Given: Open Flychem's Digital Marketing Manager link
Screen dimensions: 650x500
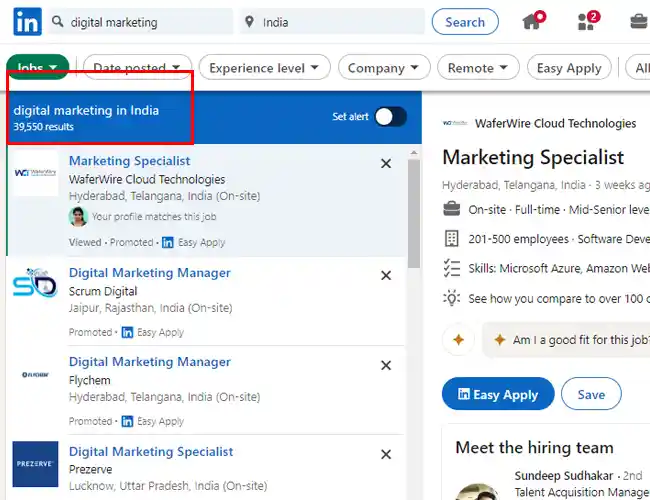Looking at the screenshot, I should click(150, 362).
